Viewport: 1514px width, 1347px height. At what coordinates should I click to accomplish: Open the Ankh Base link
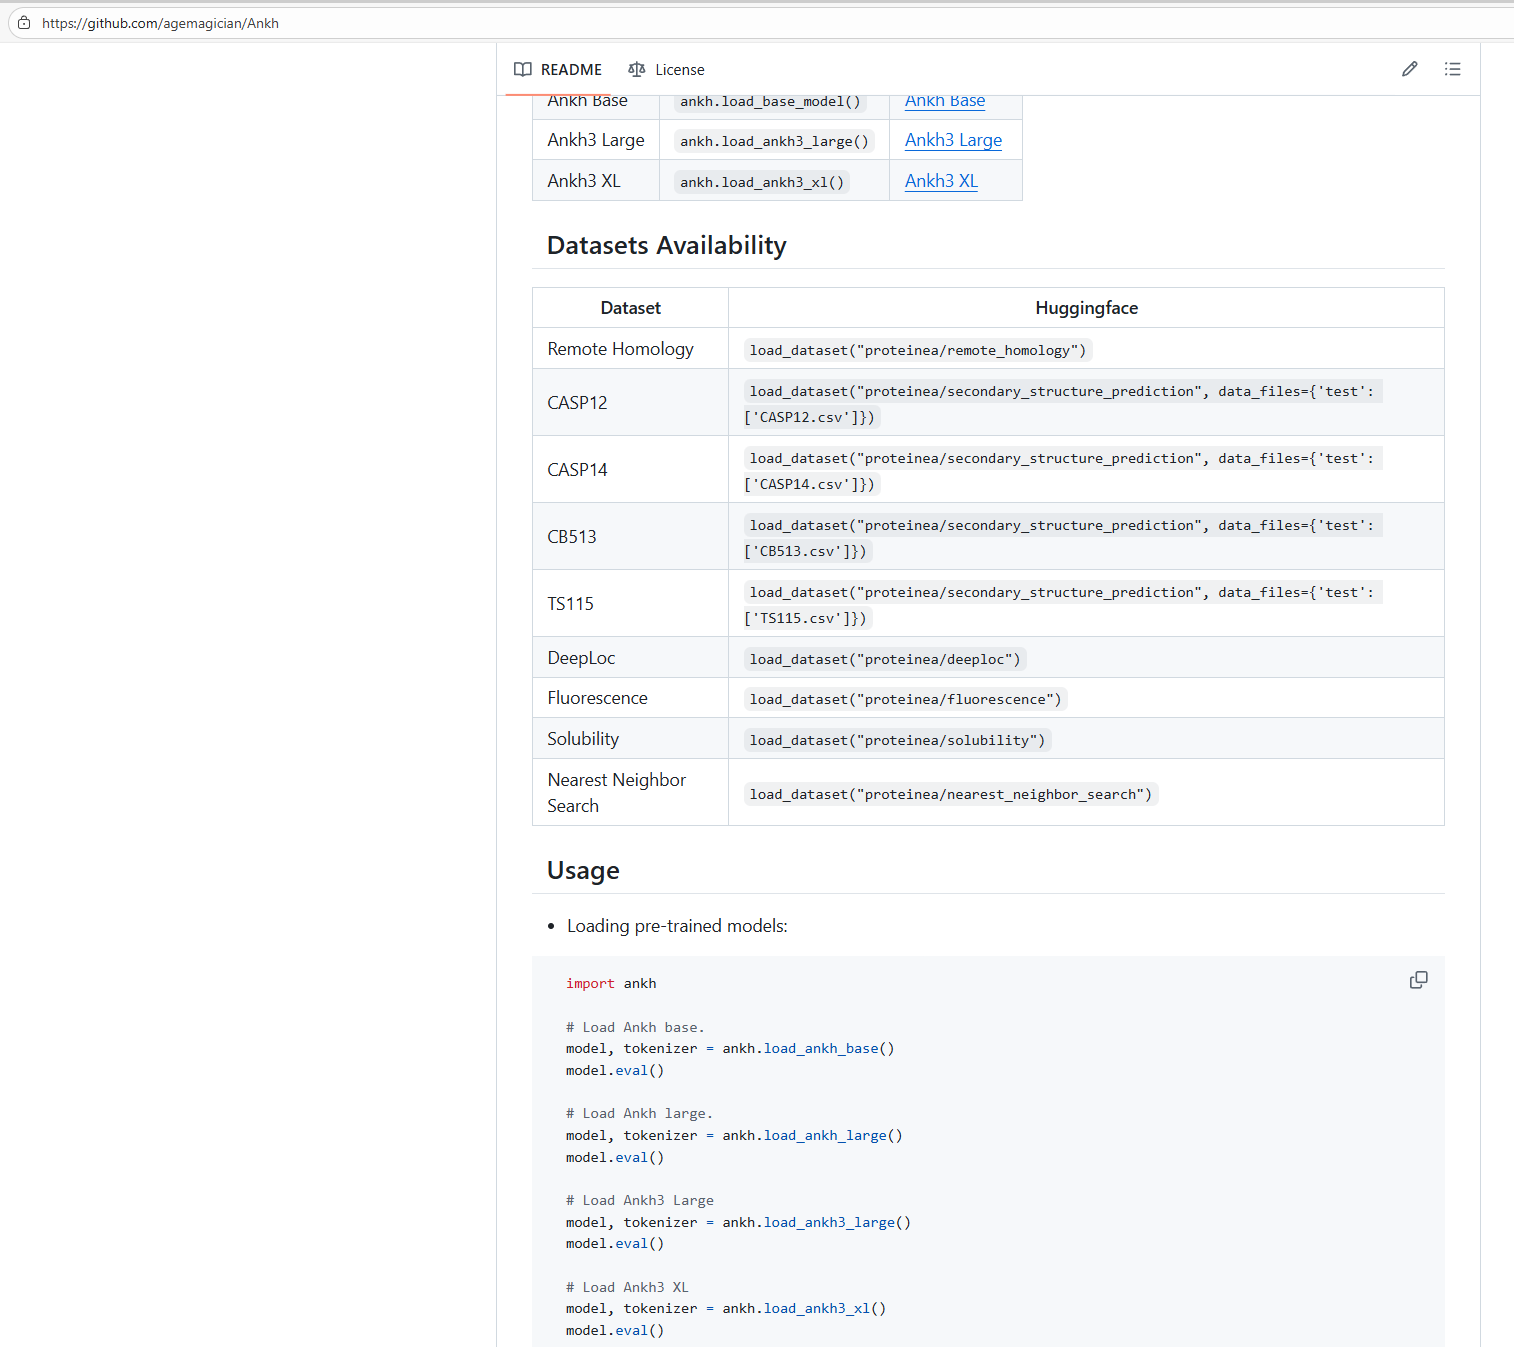coord(945,101)
